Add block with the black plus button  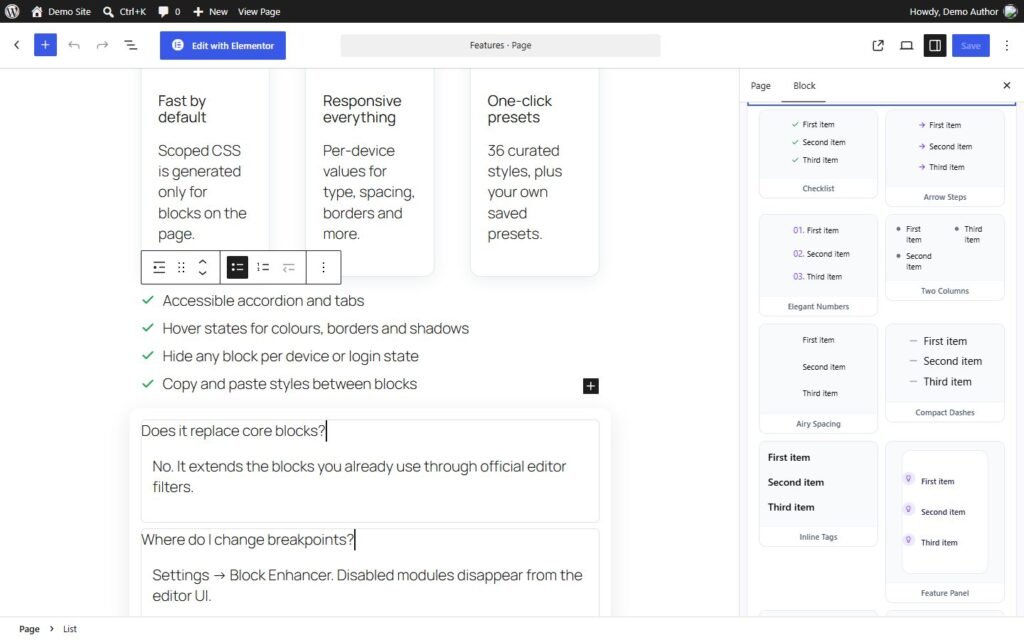point(590,386)
